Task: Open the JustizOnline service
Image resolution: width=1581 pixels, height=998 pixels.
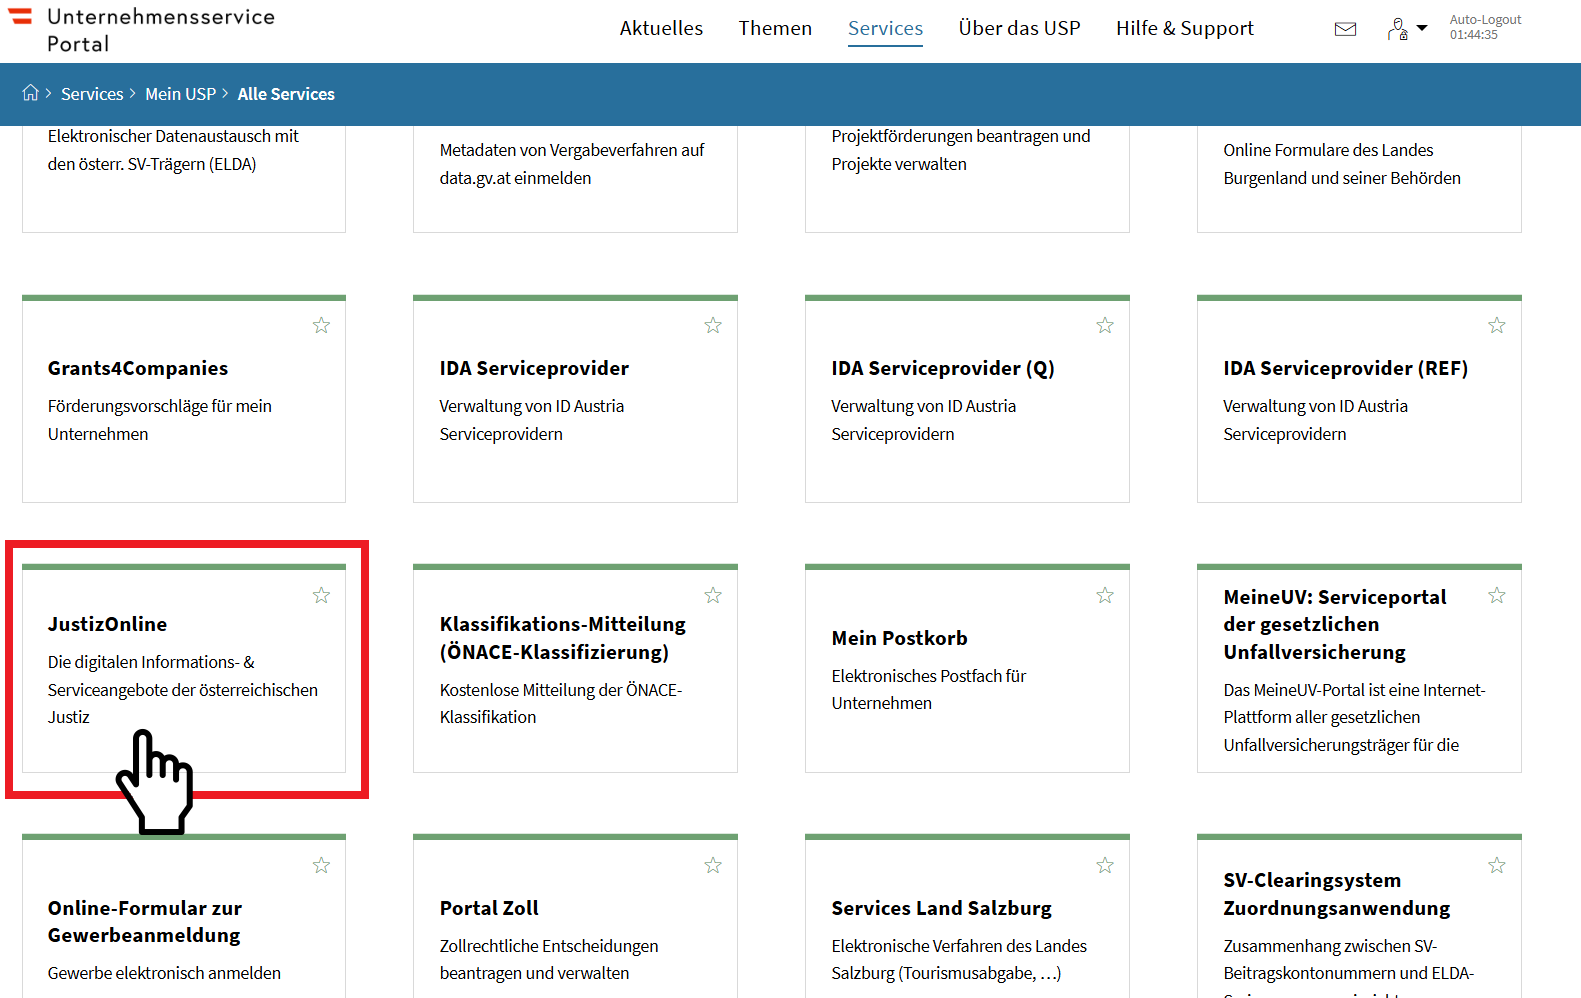Action: click(108, 625)
